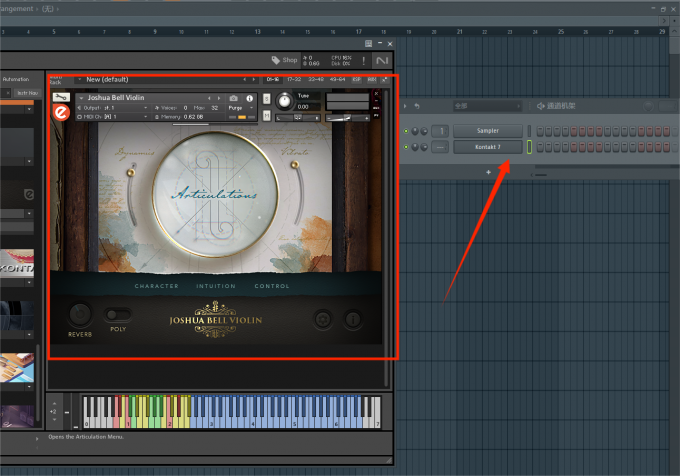Toggle the Sampler channel mute LED
The width and height of the screenshot is (680, 476).
[x=406, y=131]
